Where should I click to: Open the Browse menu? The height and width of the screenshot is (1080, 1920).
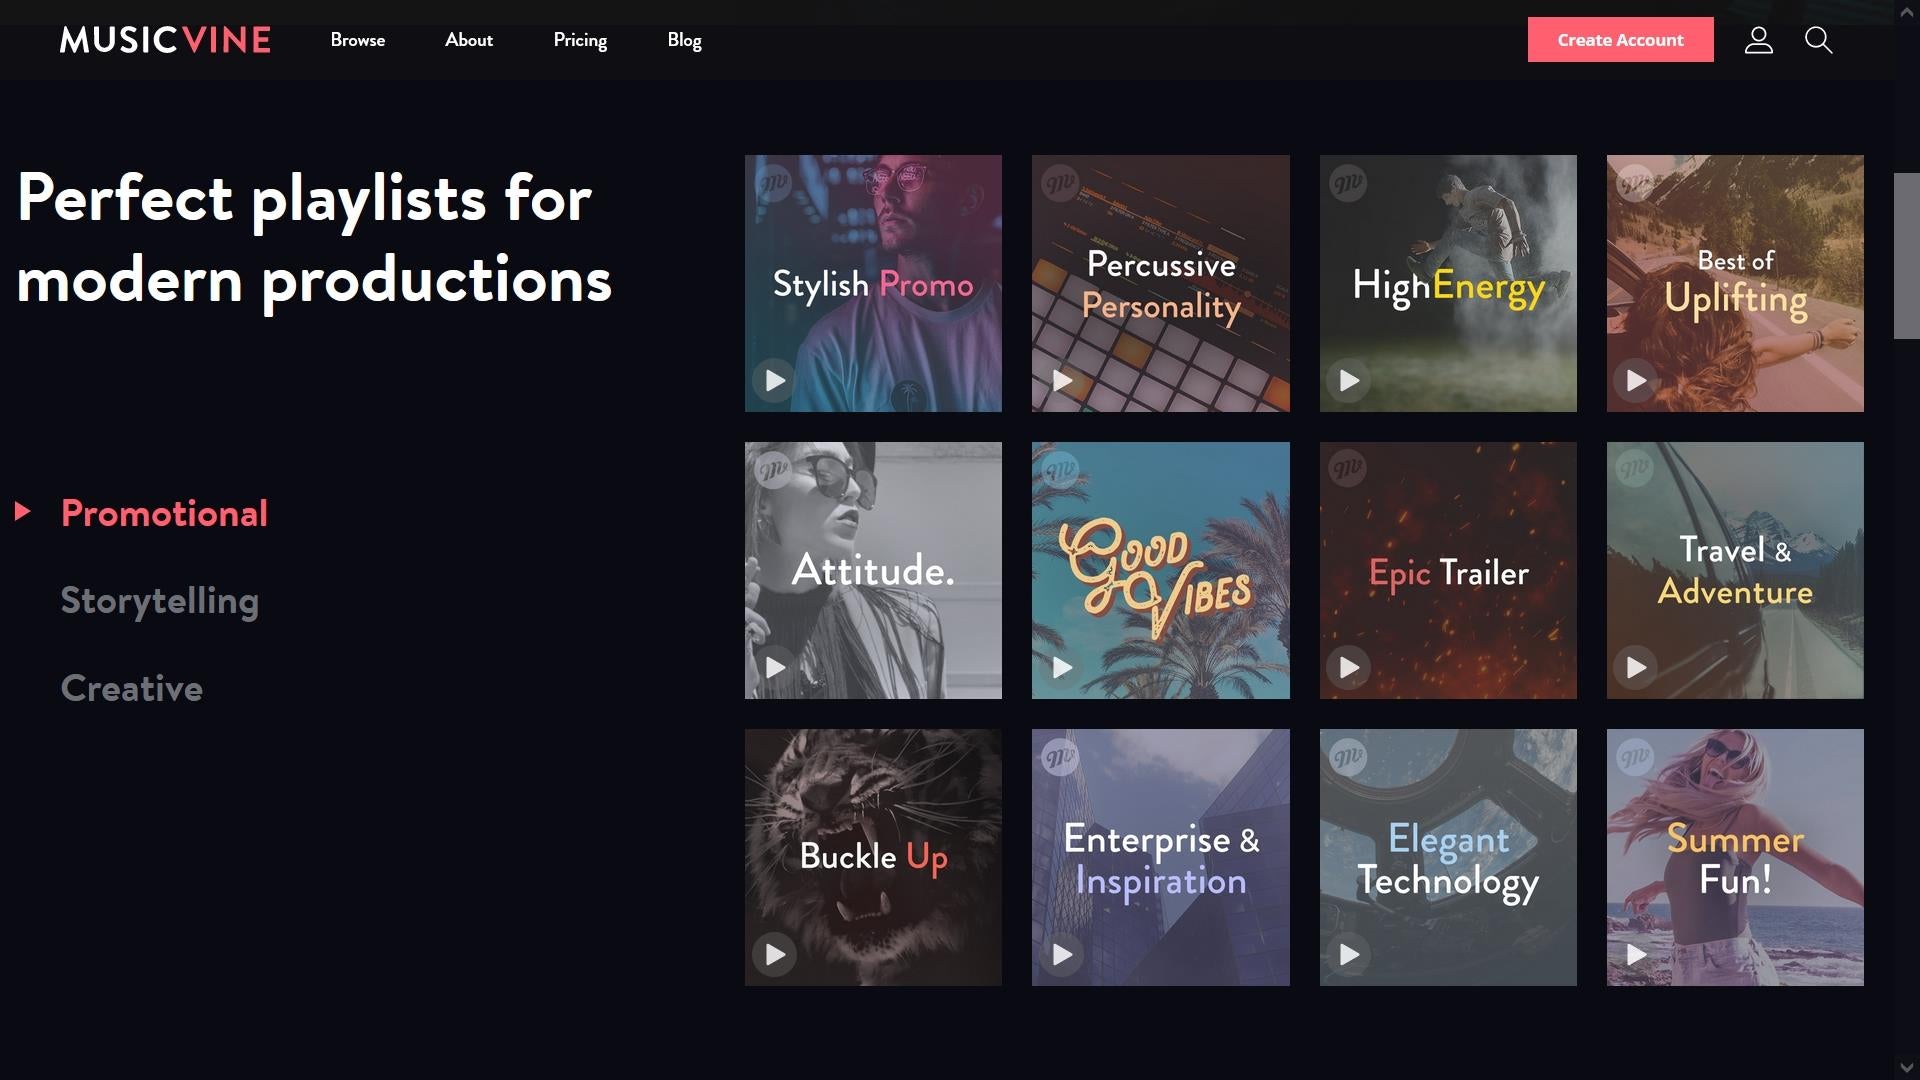click(358, 40)
